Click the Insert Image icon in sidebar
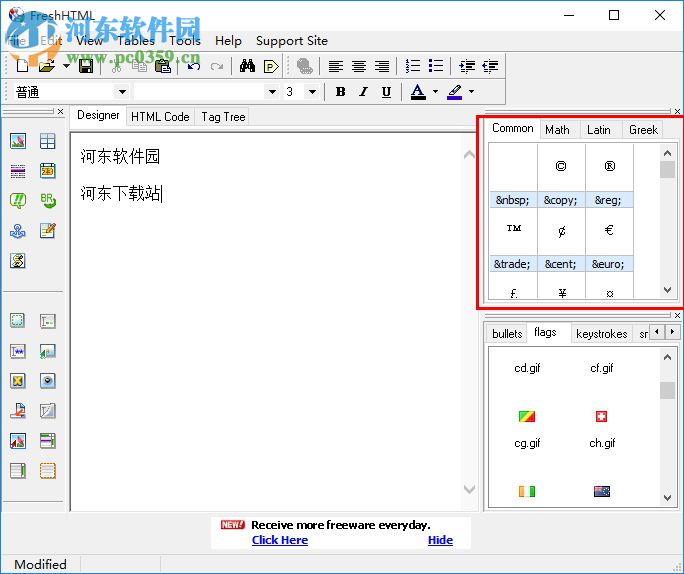The height and width of the screenshot is (574, 684). click(18, 141)
